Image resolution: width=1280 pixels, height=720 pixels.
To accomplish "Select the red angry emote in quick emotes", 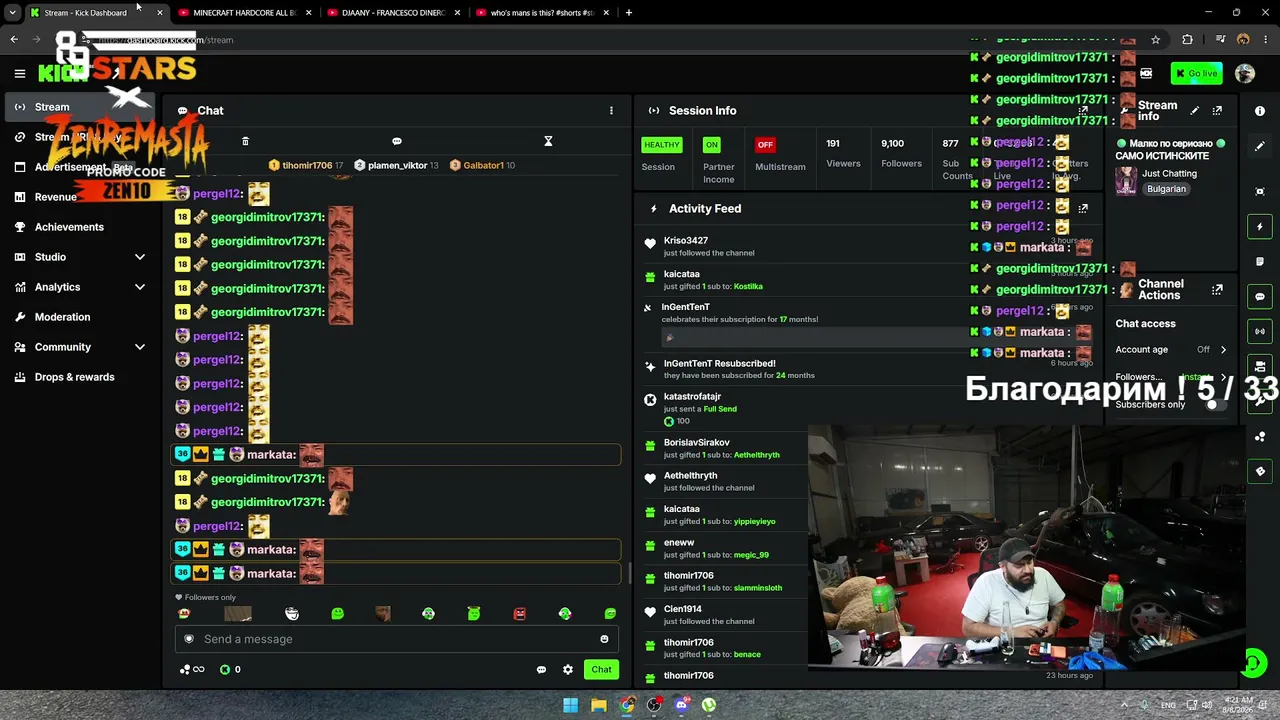I will (519, 614).
